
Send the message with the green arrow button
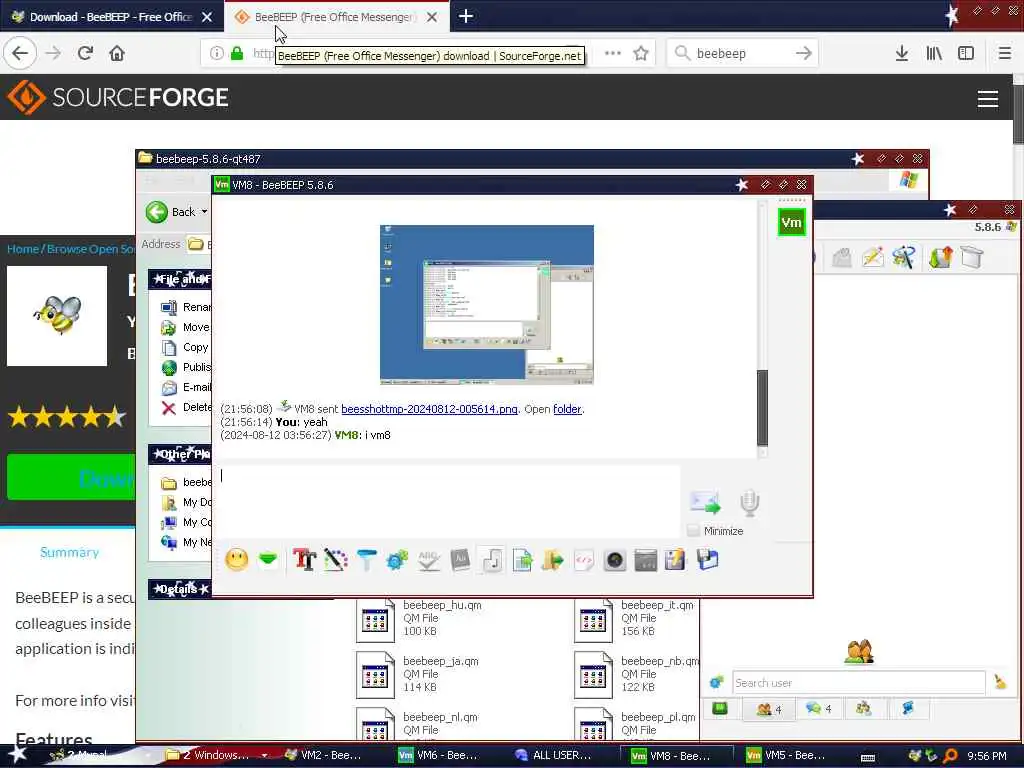(x=705, y=502)
